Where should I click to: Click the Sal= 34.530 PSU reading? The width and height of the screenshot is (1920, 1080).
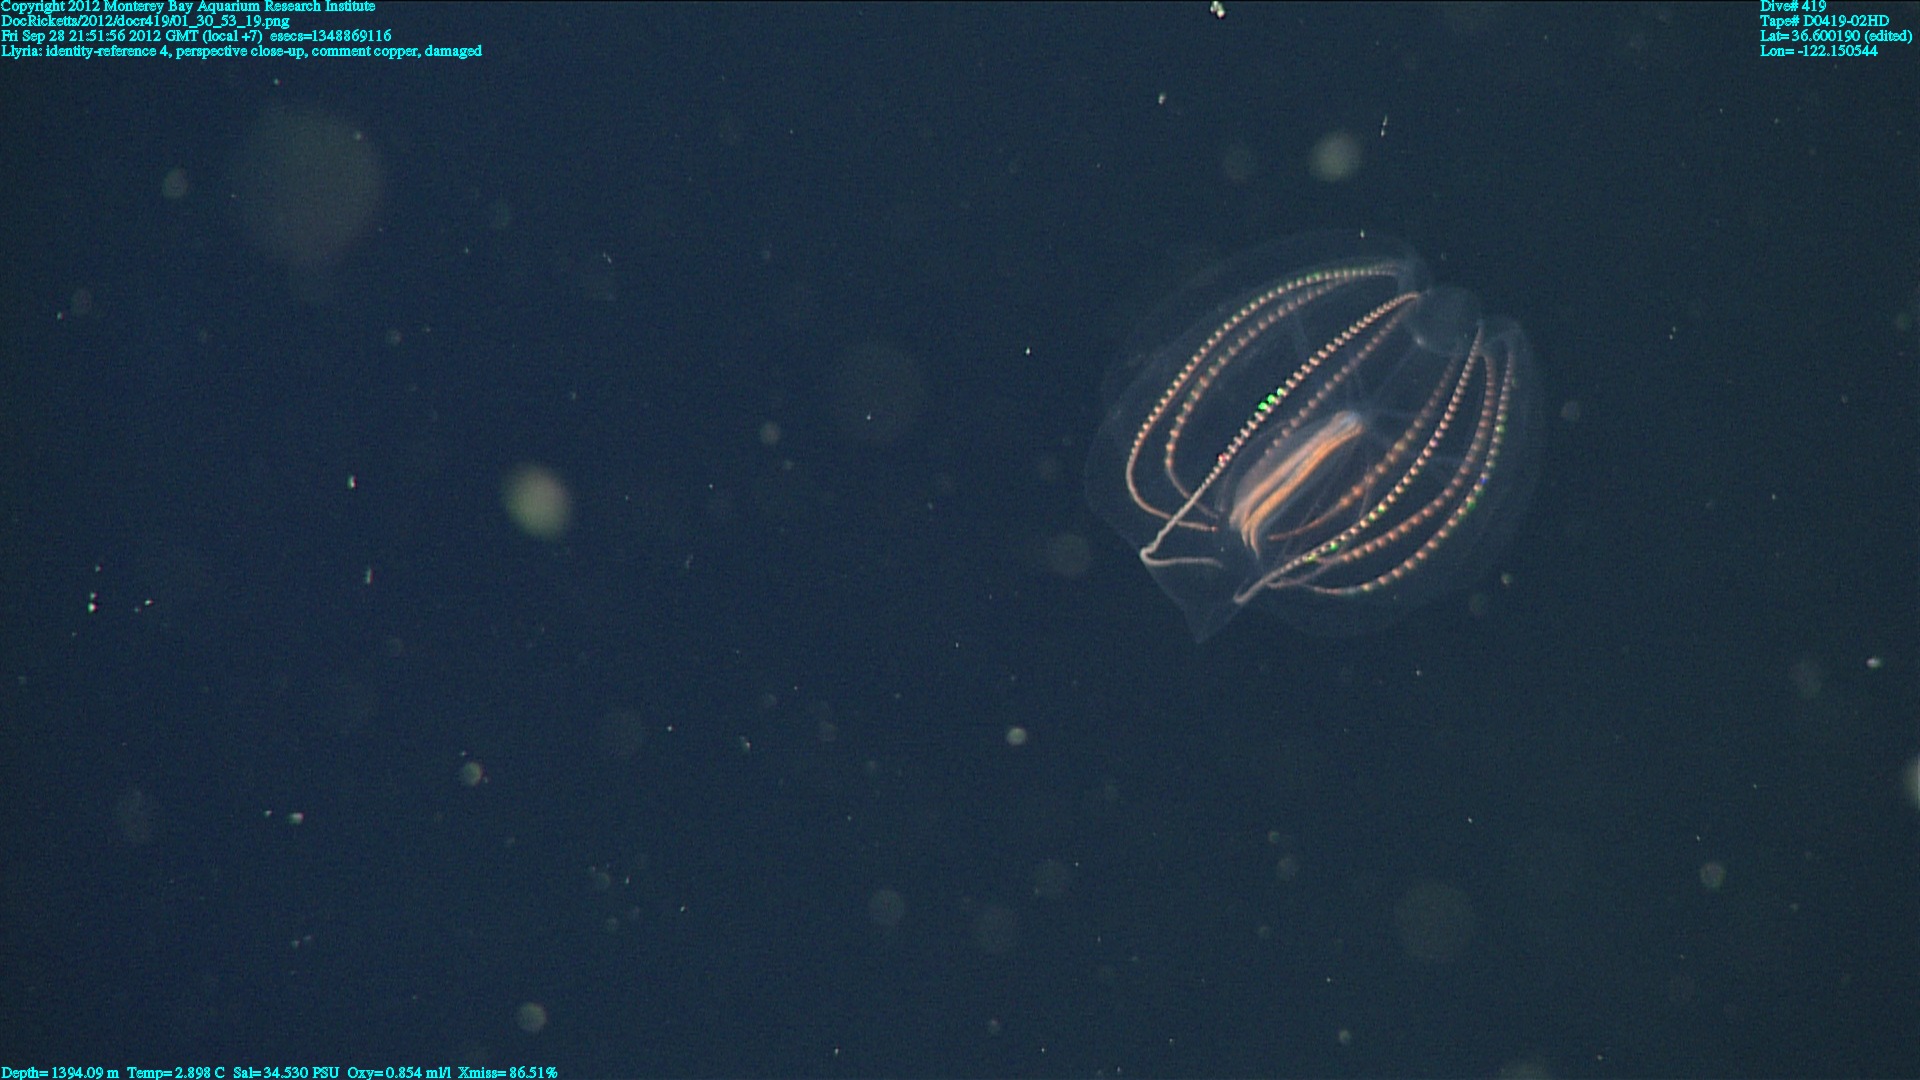(286, 1072)
